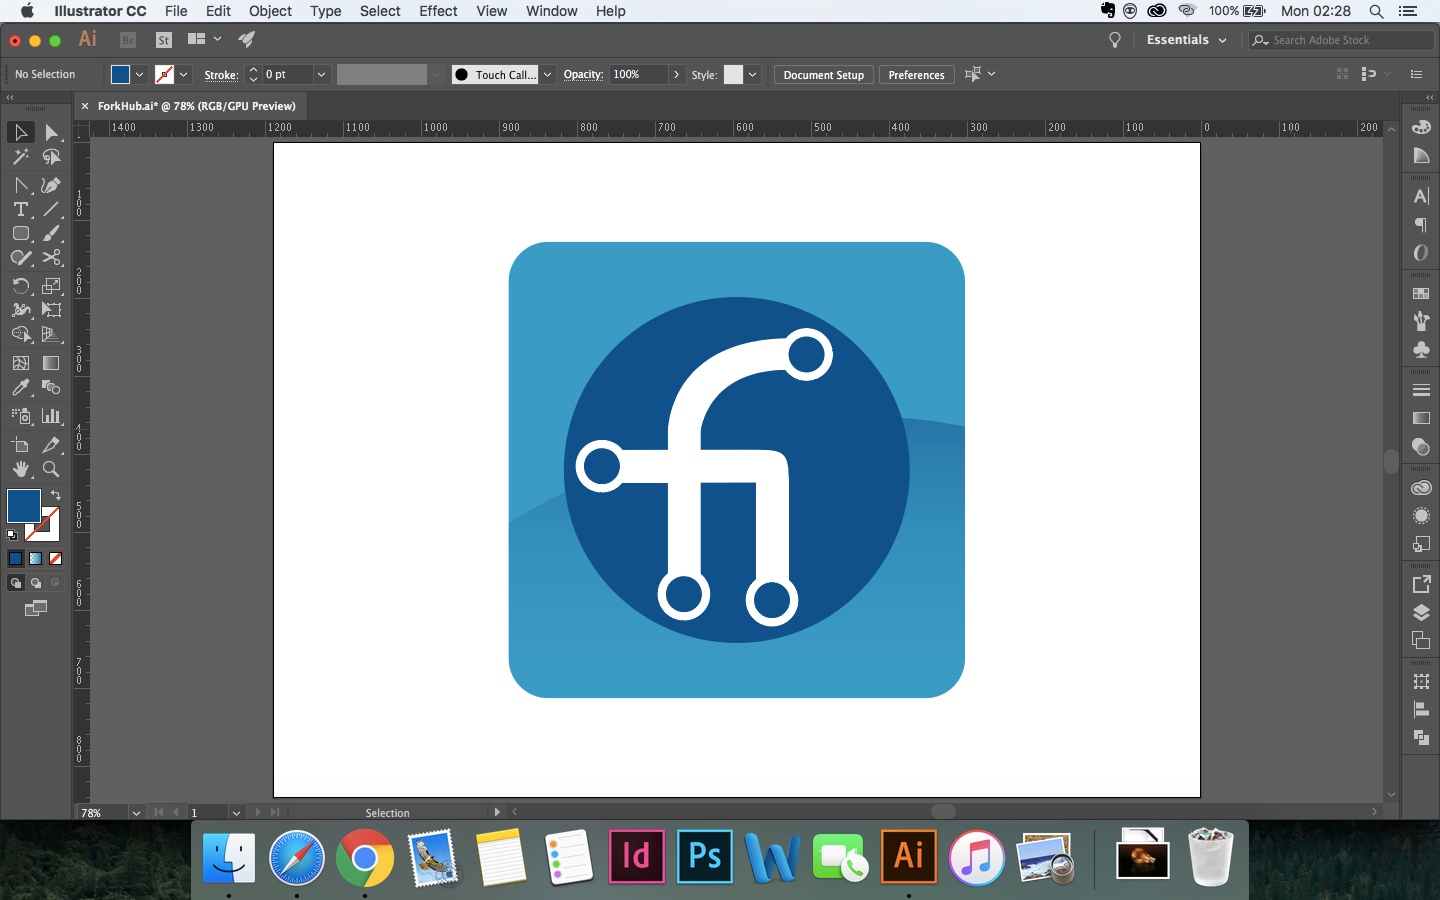This screenshot has width=1440, height=900.
Task: Select the Type tool
Action: (x=21, y=209)
